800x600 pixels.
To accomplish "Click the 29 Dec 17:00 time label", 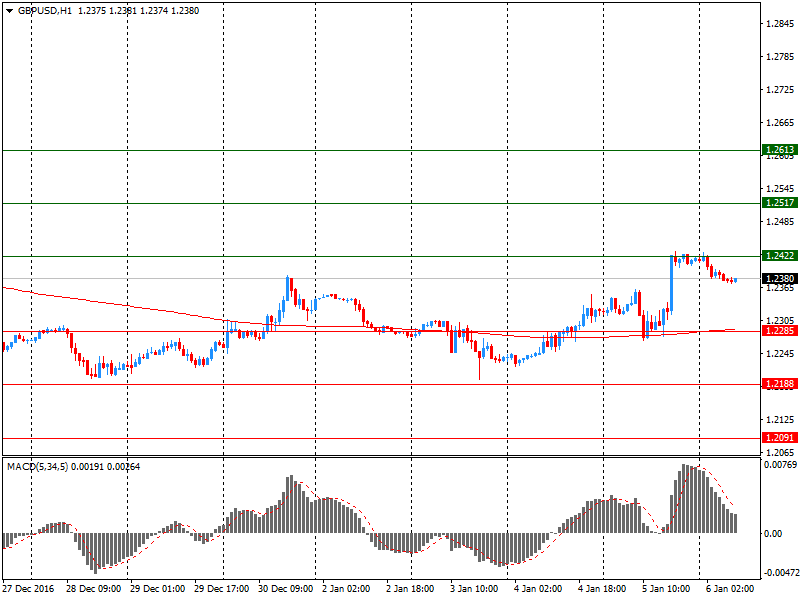I will pos(222,589).
